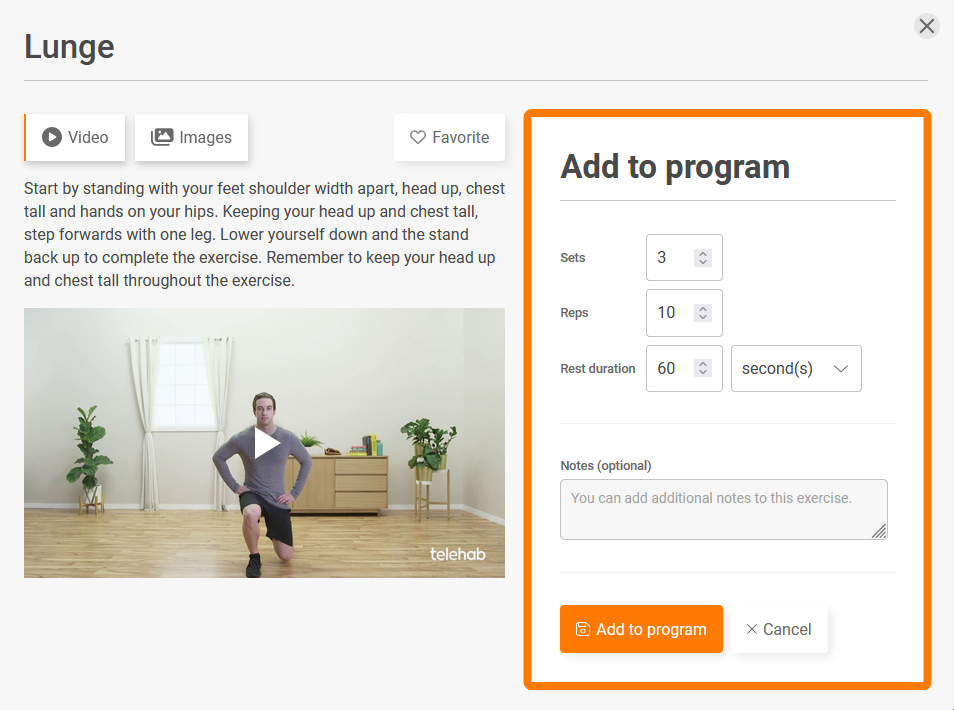Decrease Reps using the down stepper arrow
This screenshot has width=954, height=710.
click(x=703, y=318)
